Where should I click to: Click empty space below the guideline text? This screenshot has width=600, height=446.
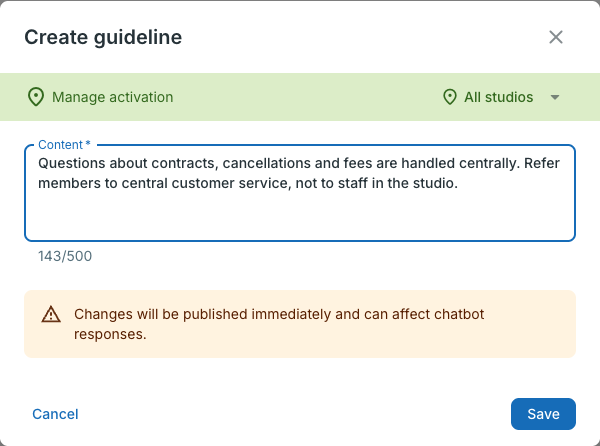300,216
